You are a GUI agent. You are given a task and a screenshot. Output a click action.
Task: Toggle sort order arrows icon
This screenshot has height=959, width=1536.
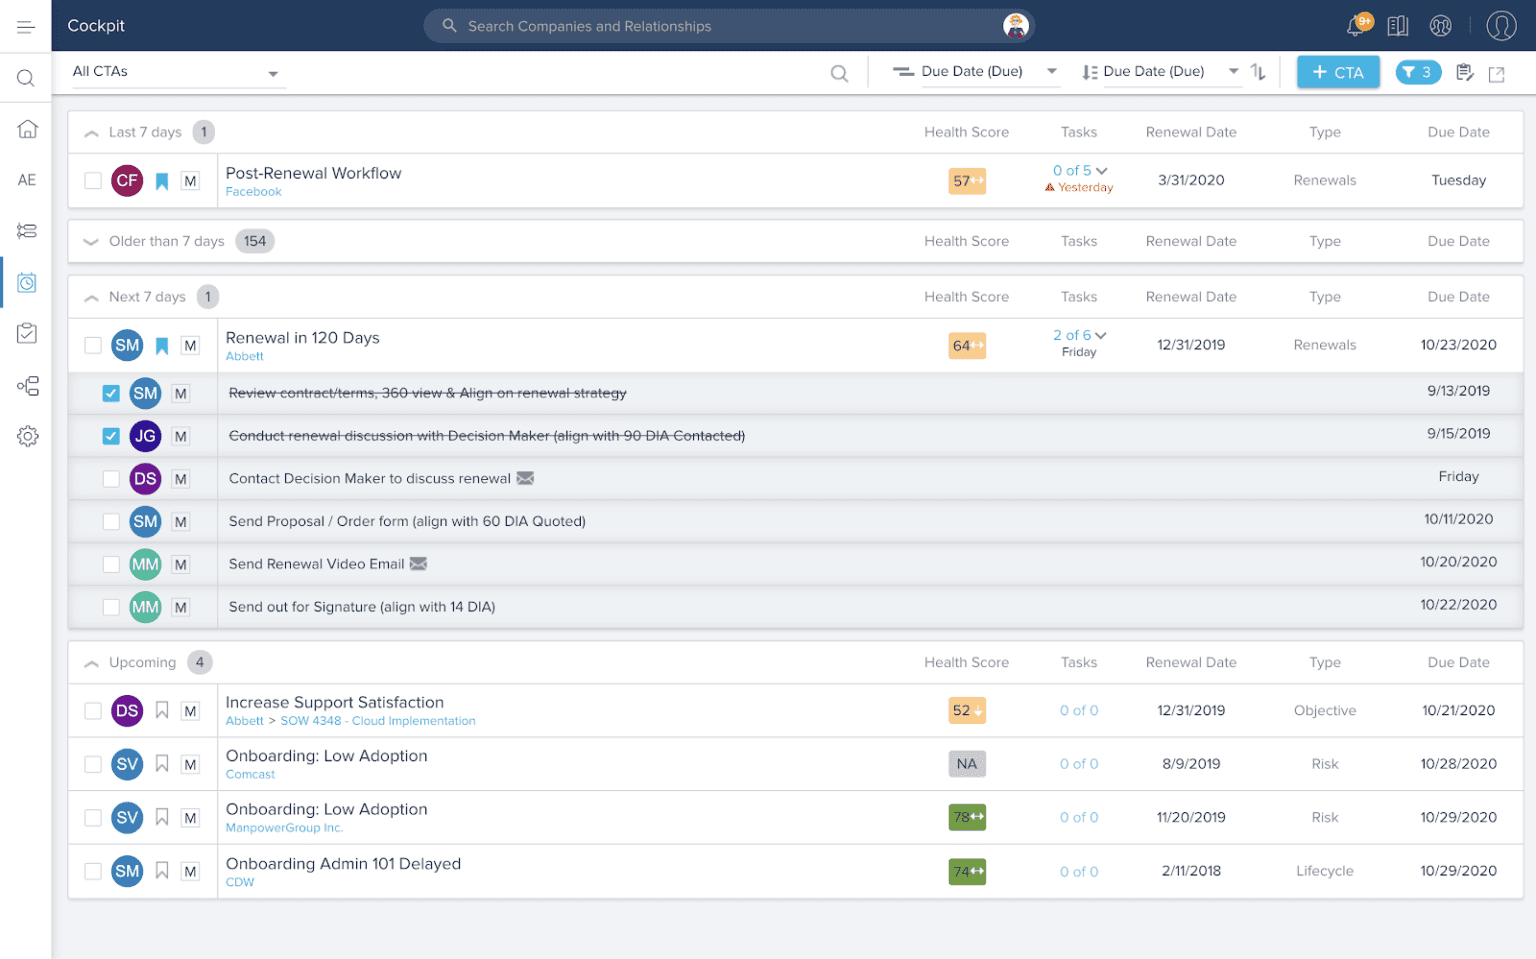click(x=1258, y=72)
